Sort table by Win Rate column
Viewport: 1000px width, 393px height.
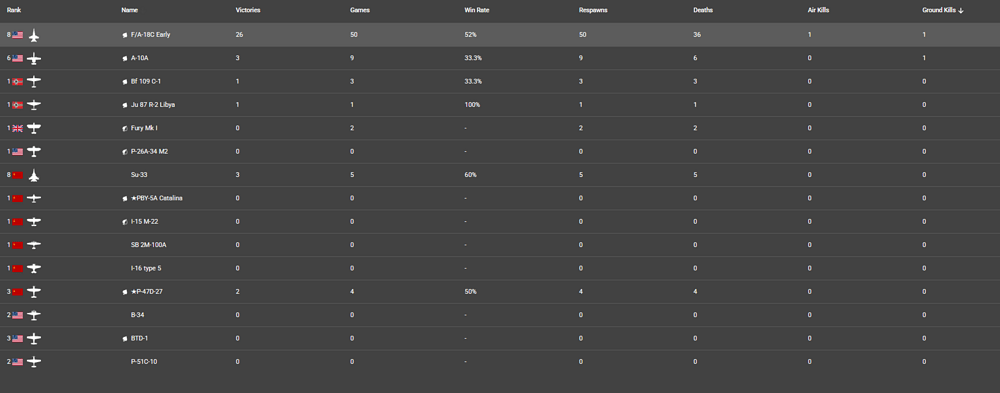coord(476,11)
